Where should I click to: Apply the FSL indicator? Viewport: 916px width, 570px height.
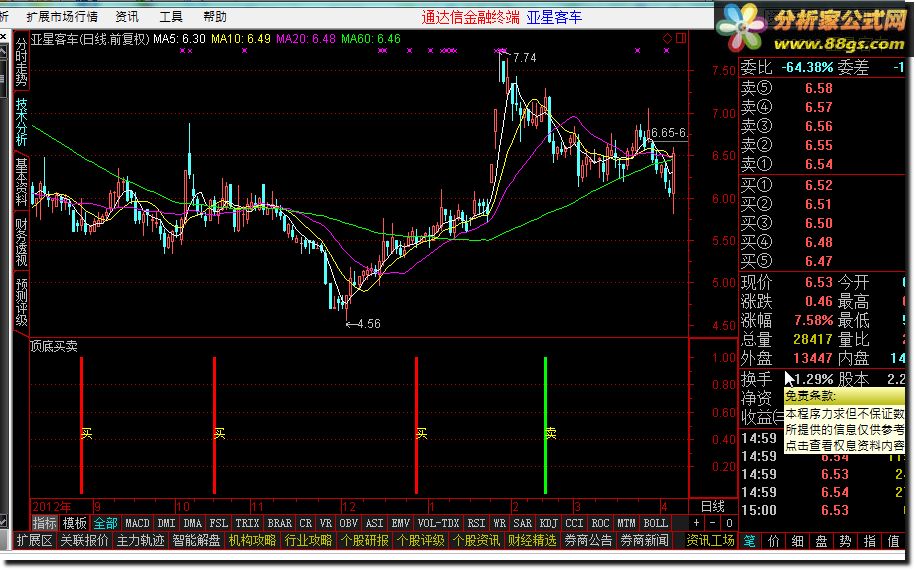point(218,523)
